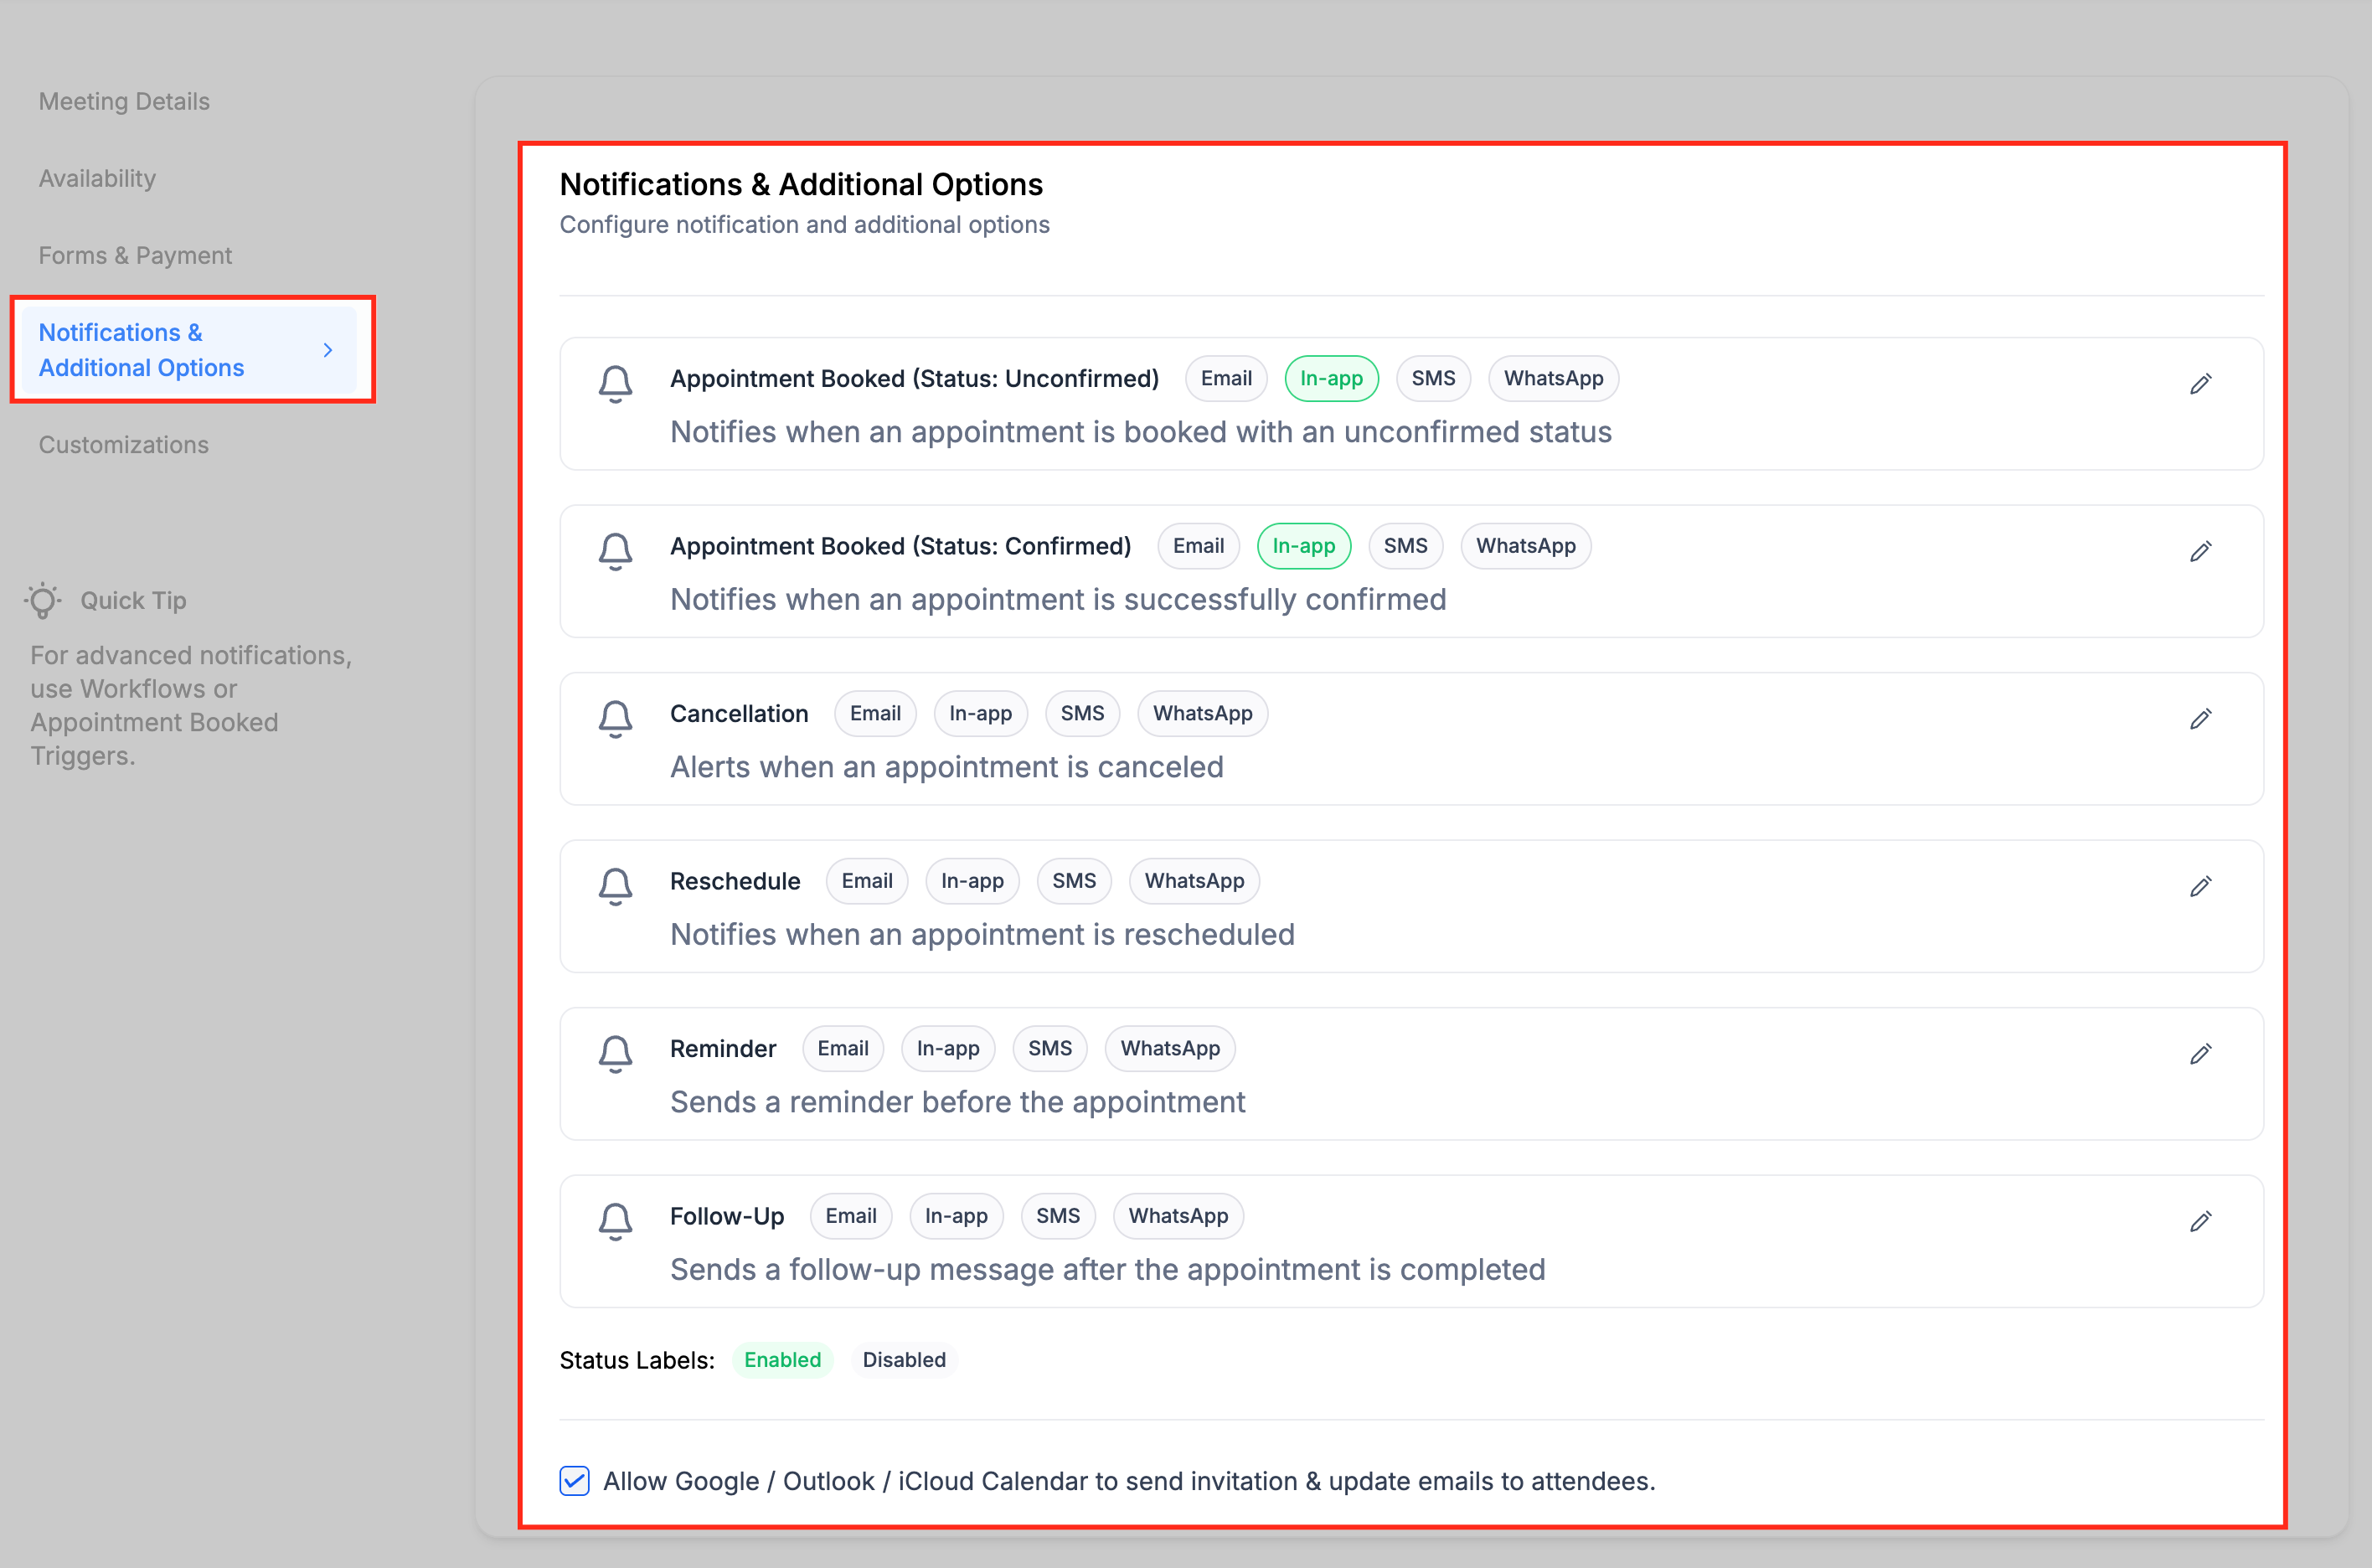Screen dimensions: 2372x1568
Task: Open the Meeting Details section
Action: click(124, 101)
